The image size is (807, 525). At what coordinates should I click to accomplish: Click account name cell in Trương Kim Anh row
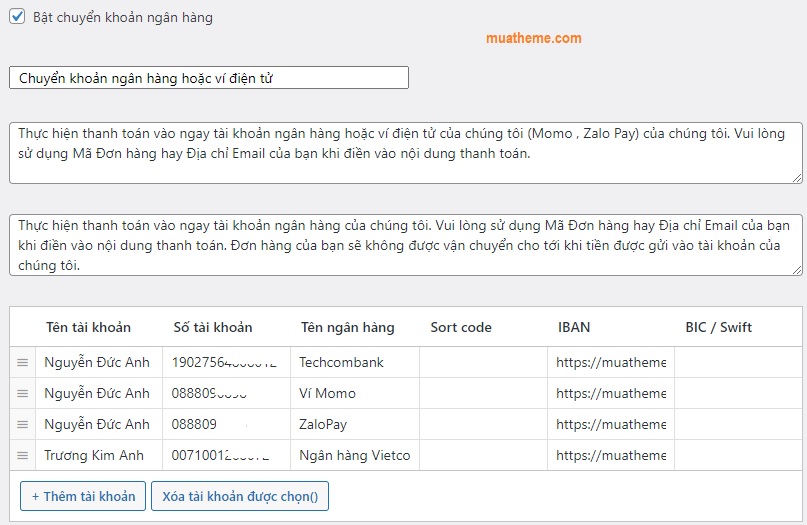coord(98,456)
